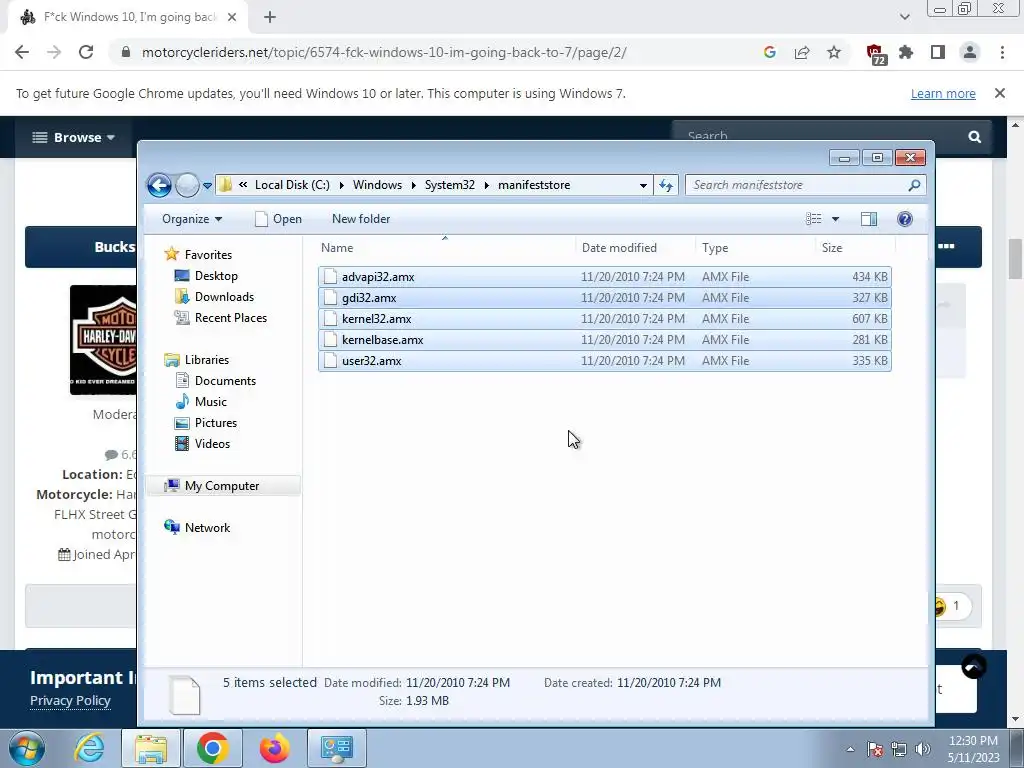Open the Windows Start menu
Image resolution: width=1024 pixels, height=768 pixels.
click(x=26, y=748)
